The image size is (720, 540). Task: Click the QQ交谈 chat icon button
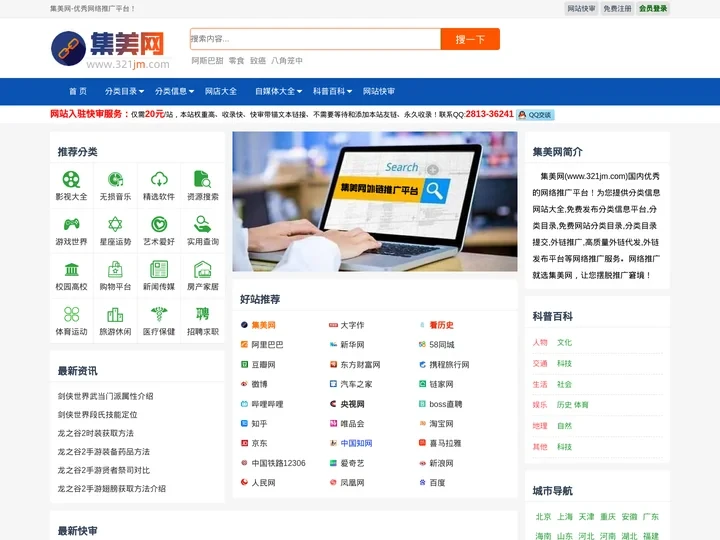tap(535, 115)
